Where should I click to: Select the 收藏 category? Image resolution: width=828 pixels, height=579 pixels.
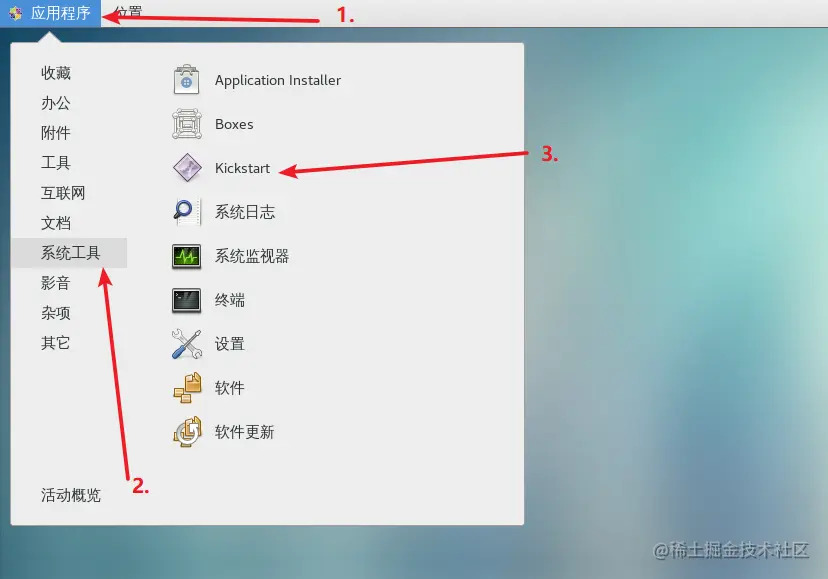coord(56,72)
